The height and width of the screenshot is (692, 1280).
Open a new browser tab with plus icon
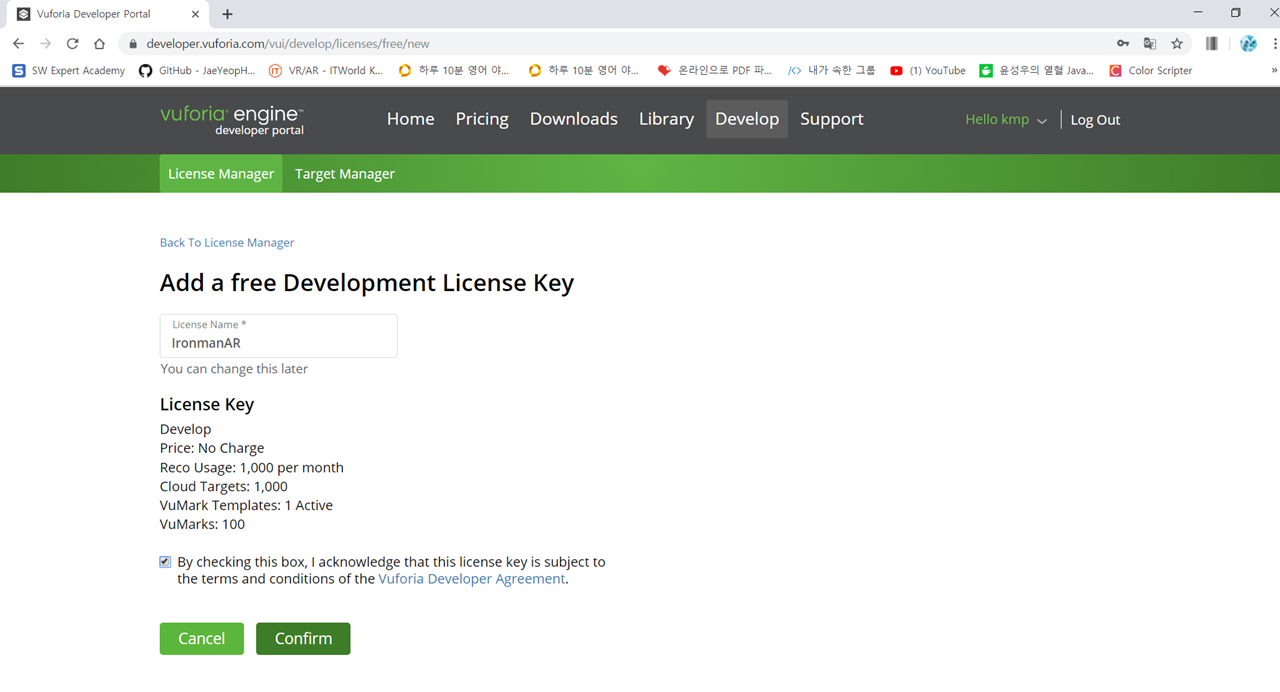[227, 14]
